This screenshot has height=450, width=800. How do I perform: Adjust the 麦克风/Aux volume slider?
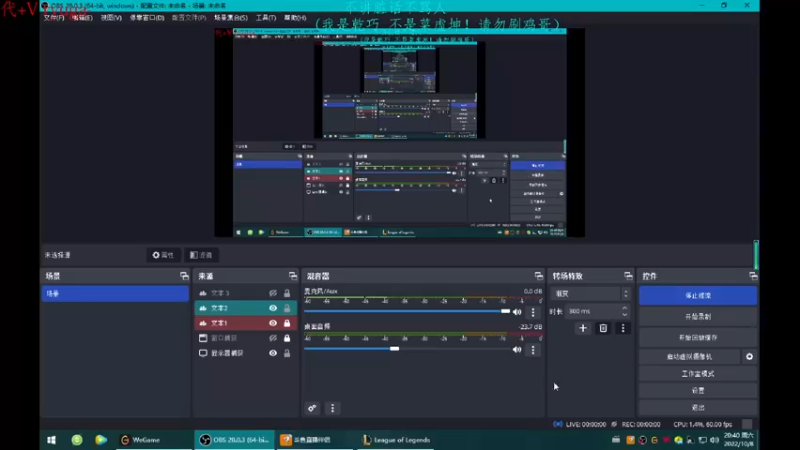(x=407, y=311)
